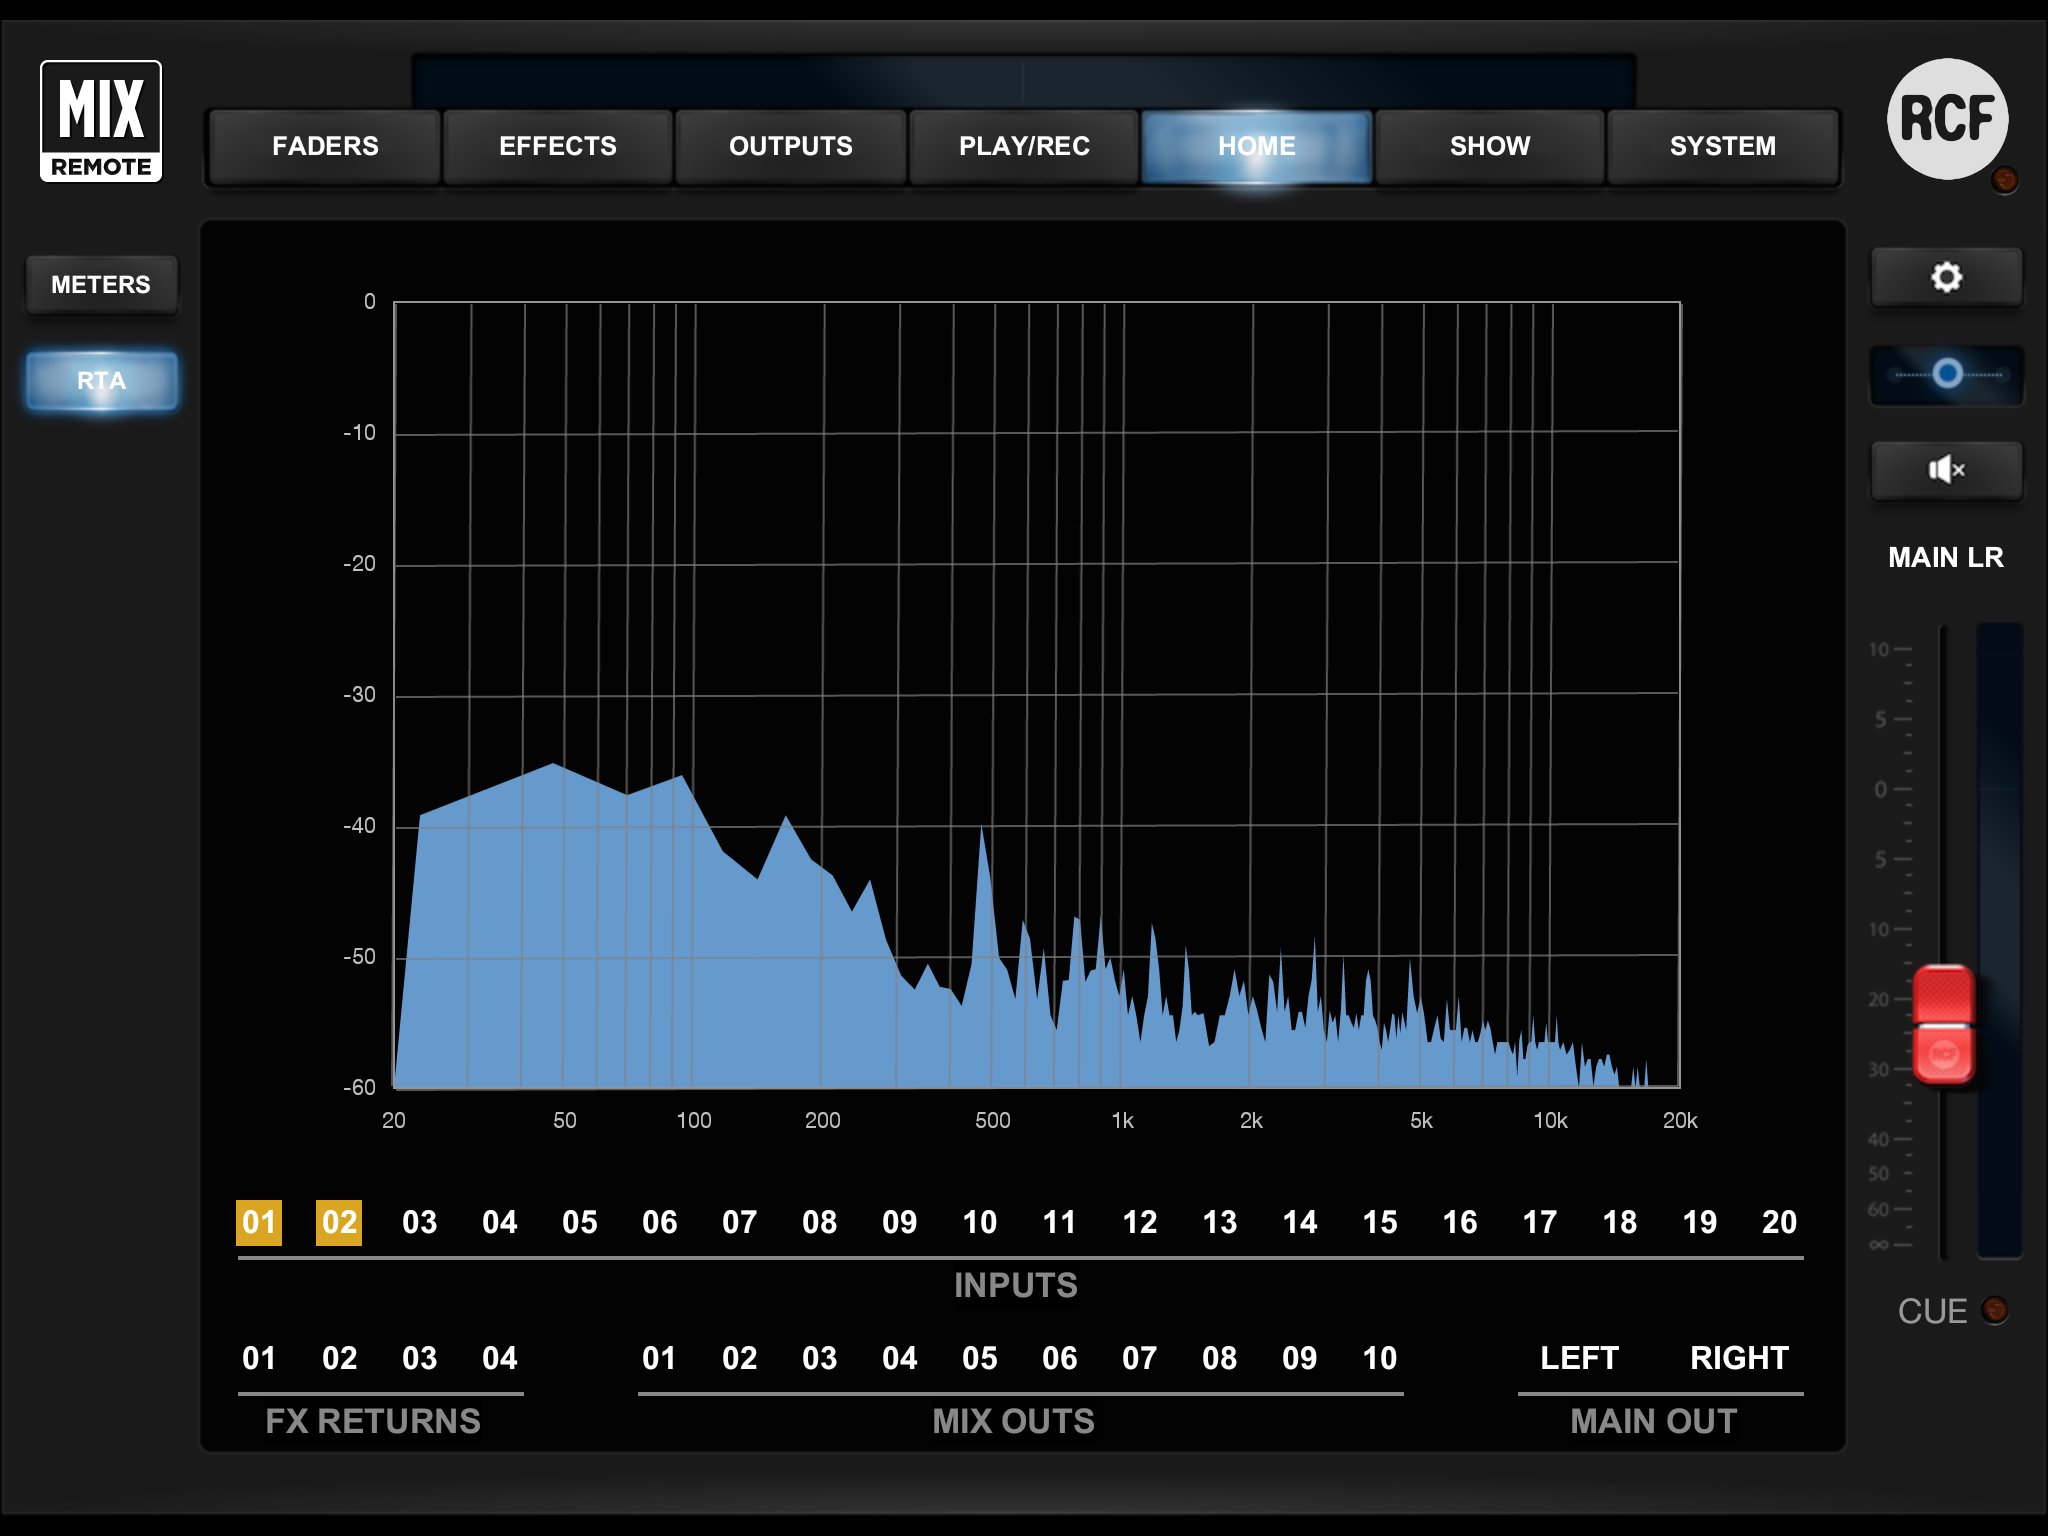Select the RTA view button
This screenshot has width=2048, height=1536.
101,381
